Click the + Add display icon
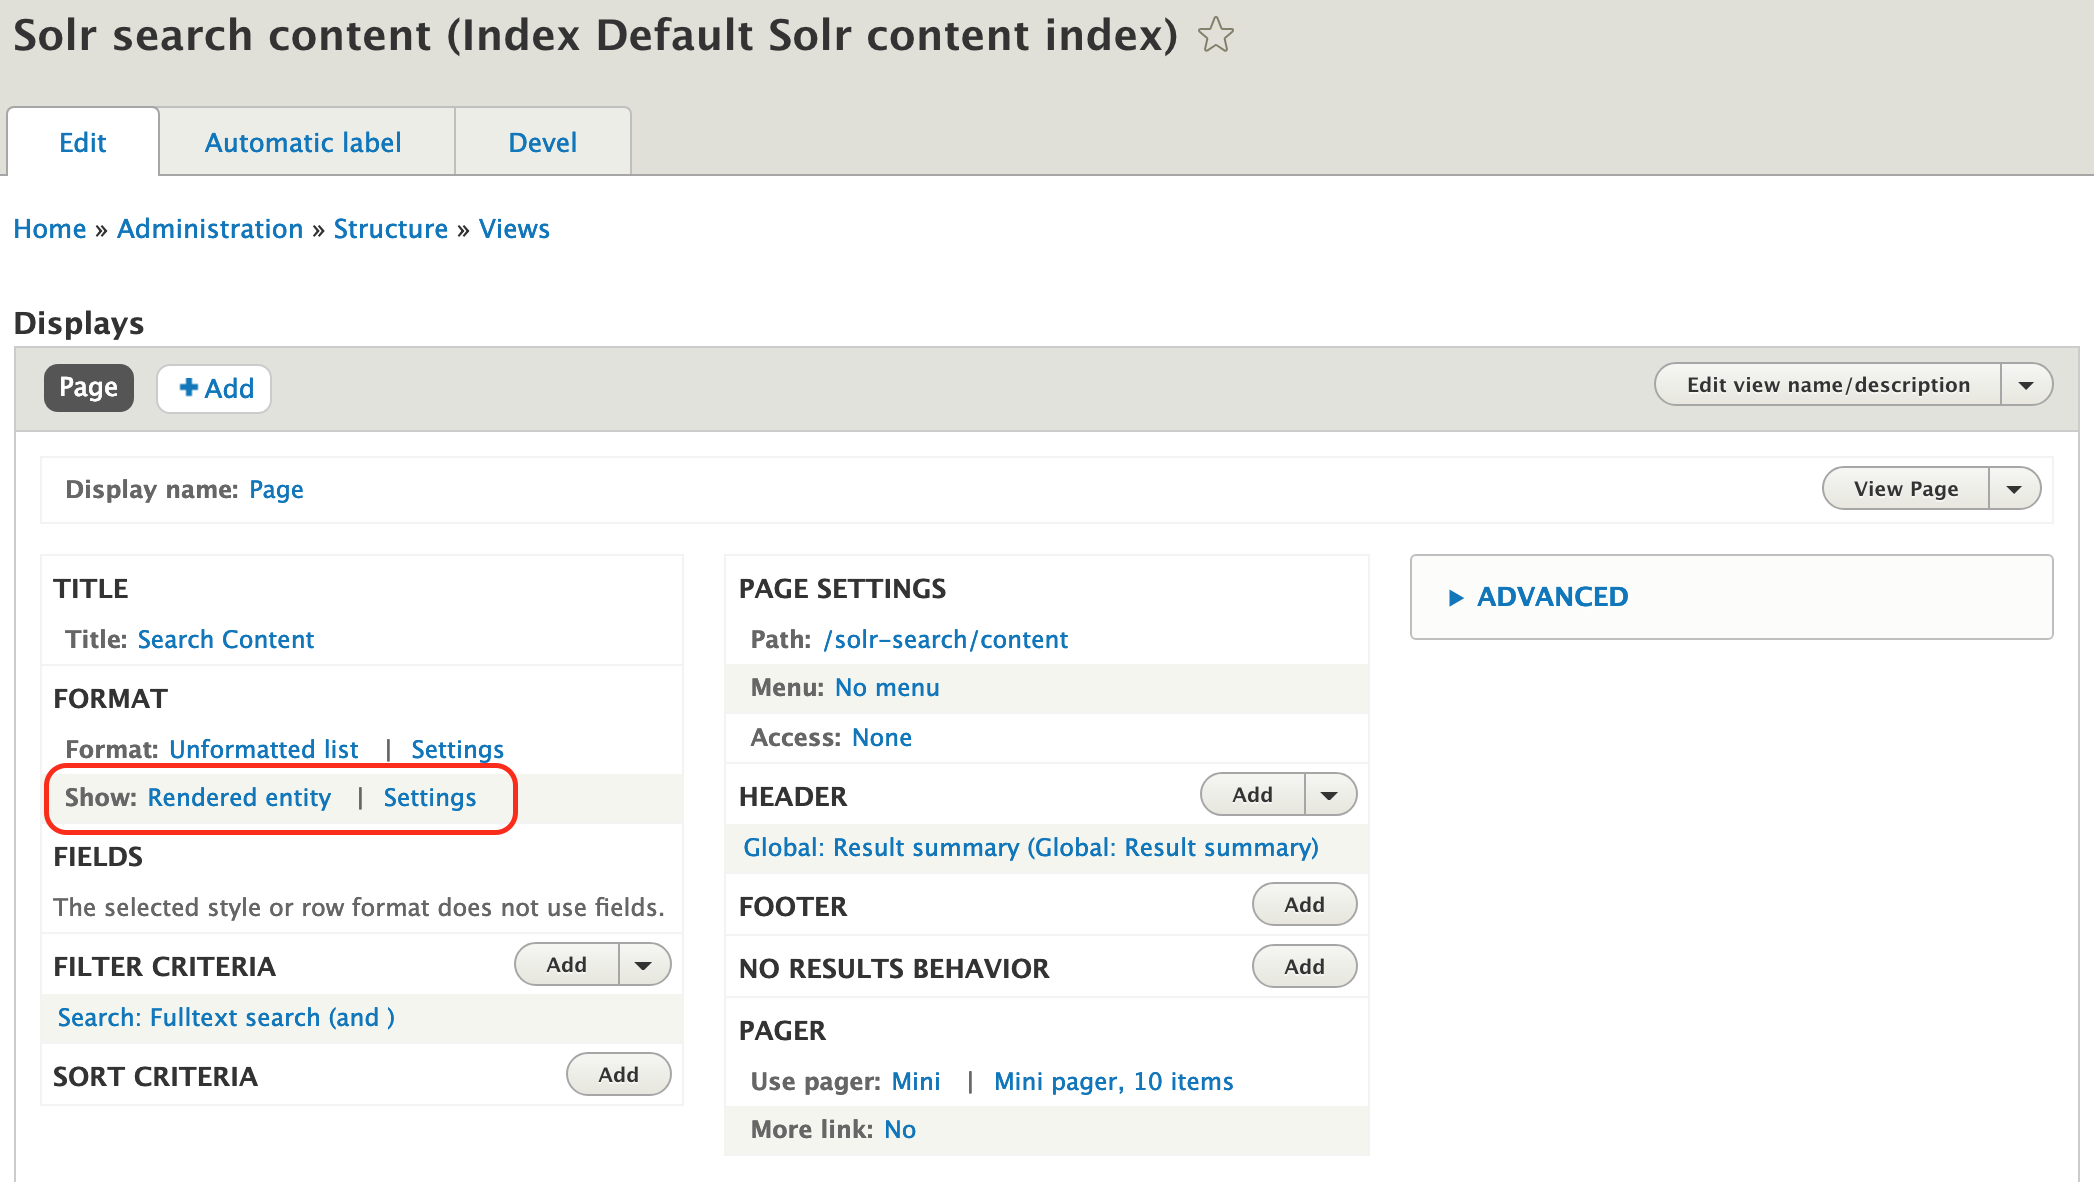Image resolution: width=2094 pixels, height=1182 pixels. pyautogui.click(x=213, y=388)
